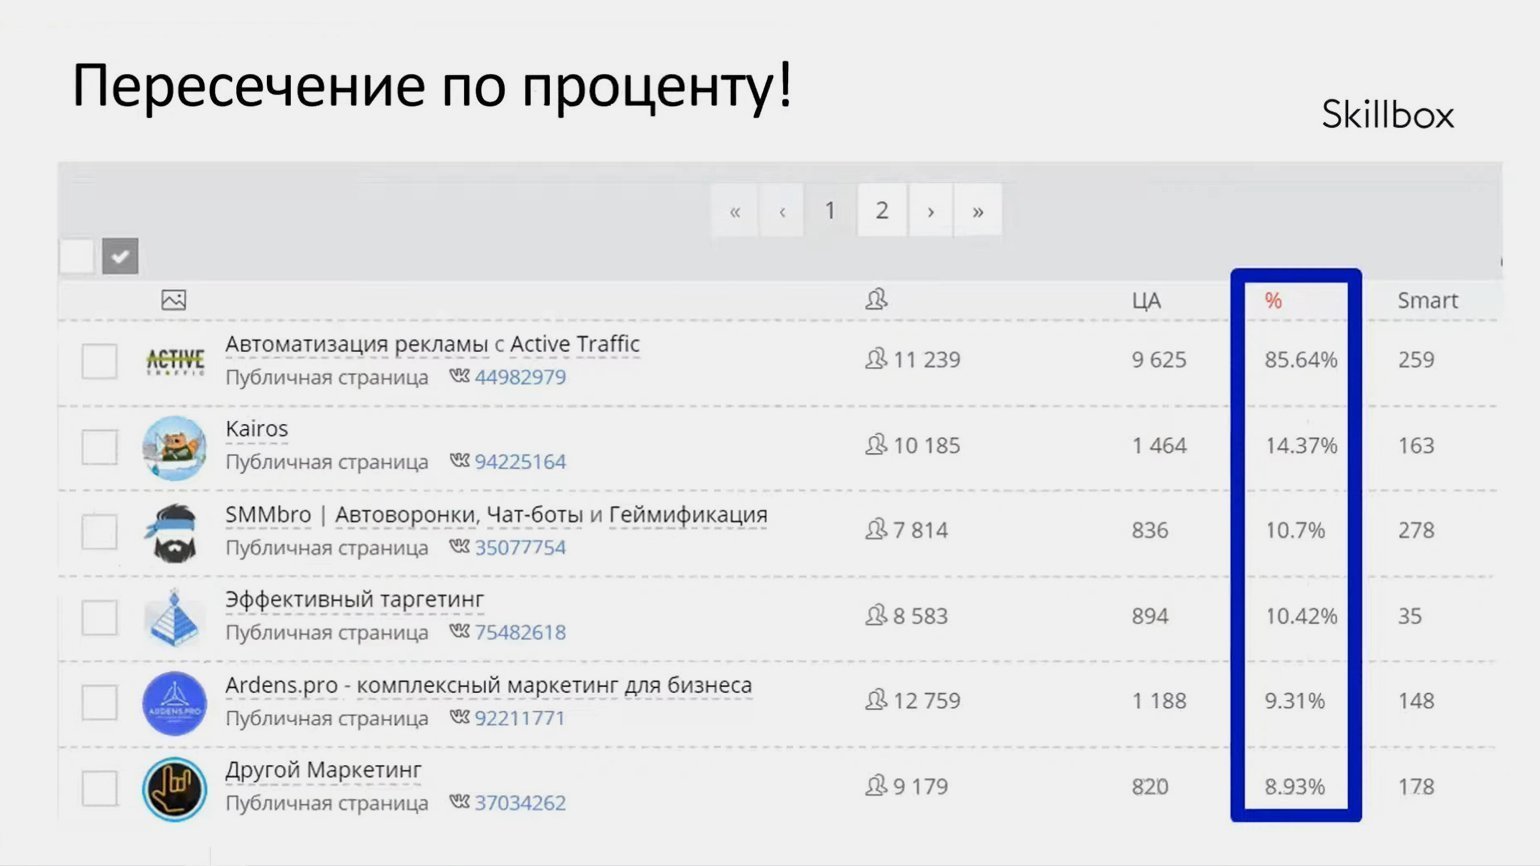Select page 1 in pagination
This screenshot has width=1540, height=866.
tap(830, 211)
